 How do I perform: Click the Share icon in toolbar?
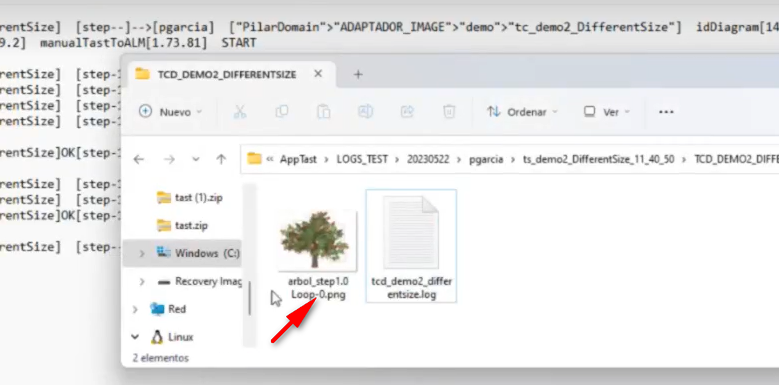(407, 112)
